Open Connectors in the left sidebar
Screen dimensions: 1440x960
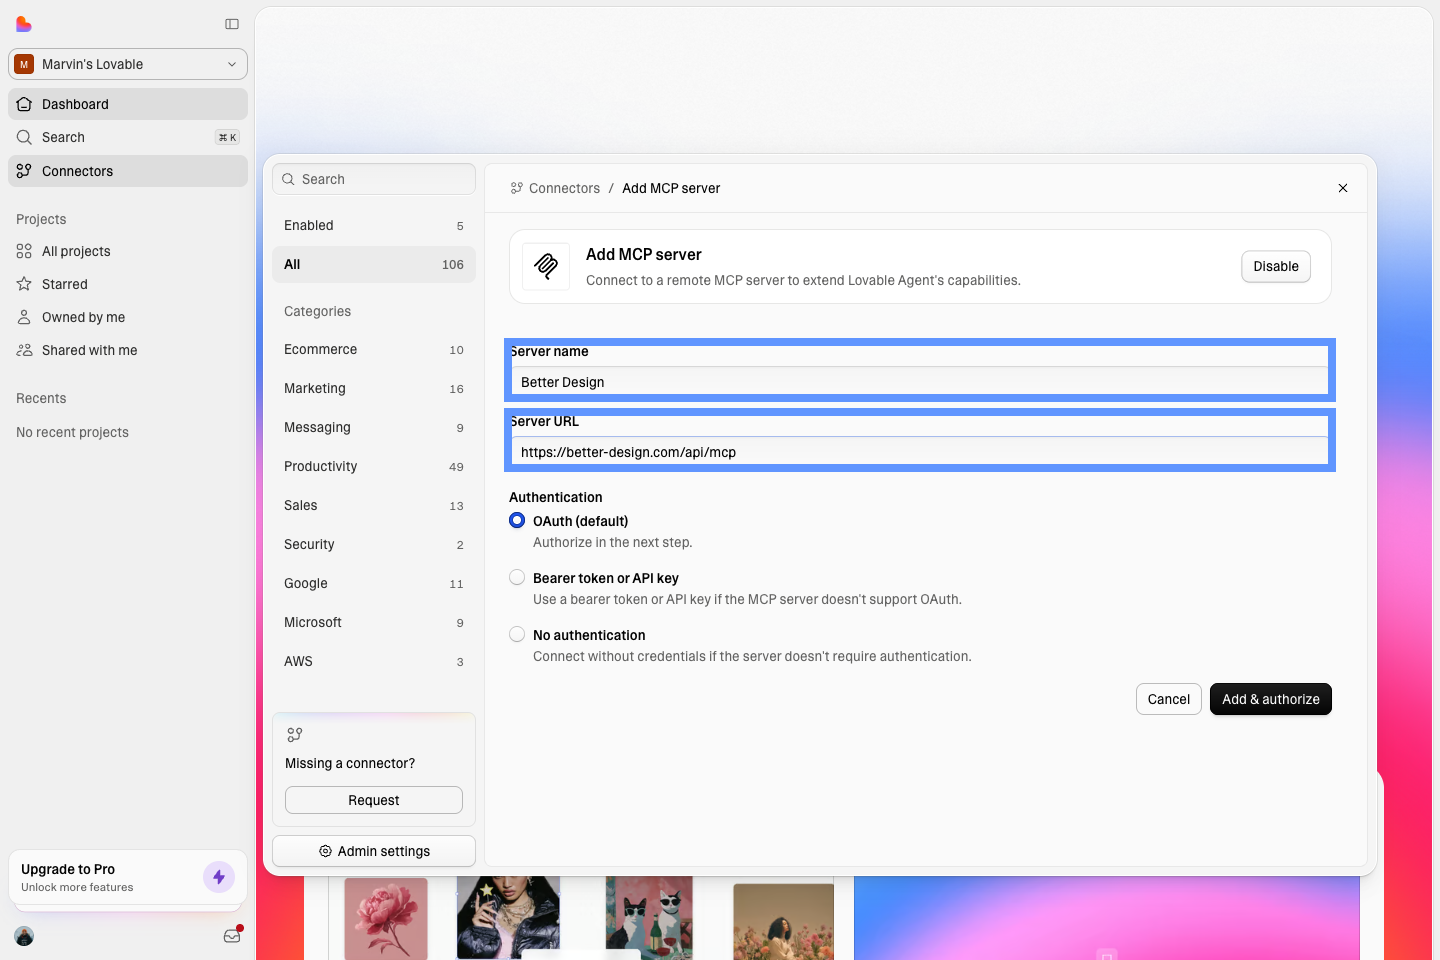(x=128, y=171)
